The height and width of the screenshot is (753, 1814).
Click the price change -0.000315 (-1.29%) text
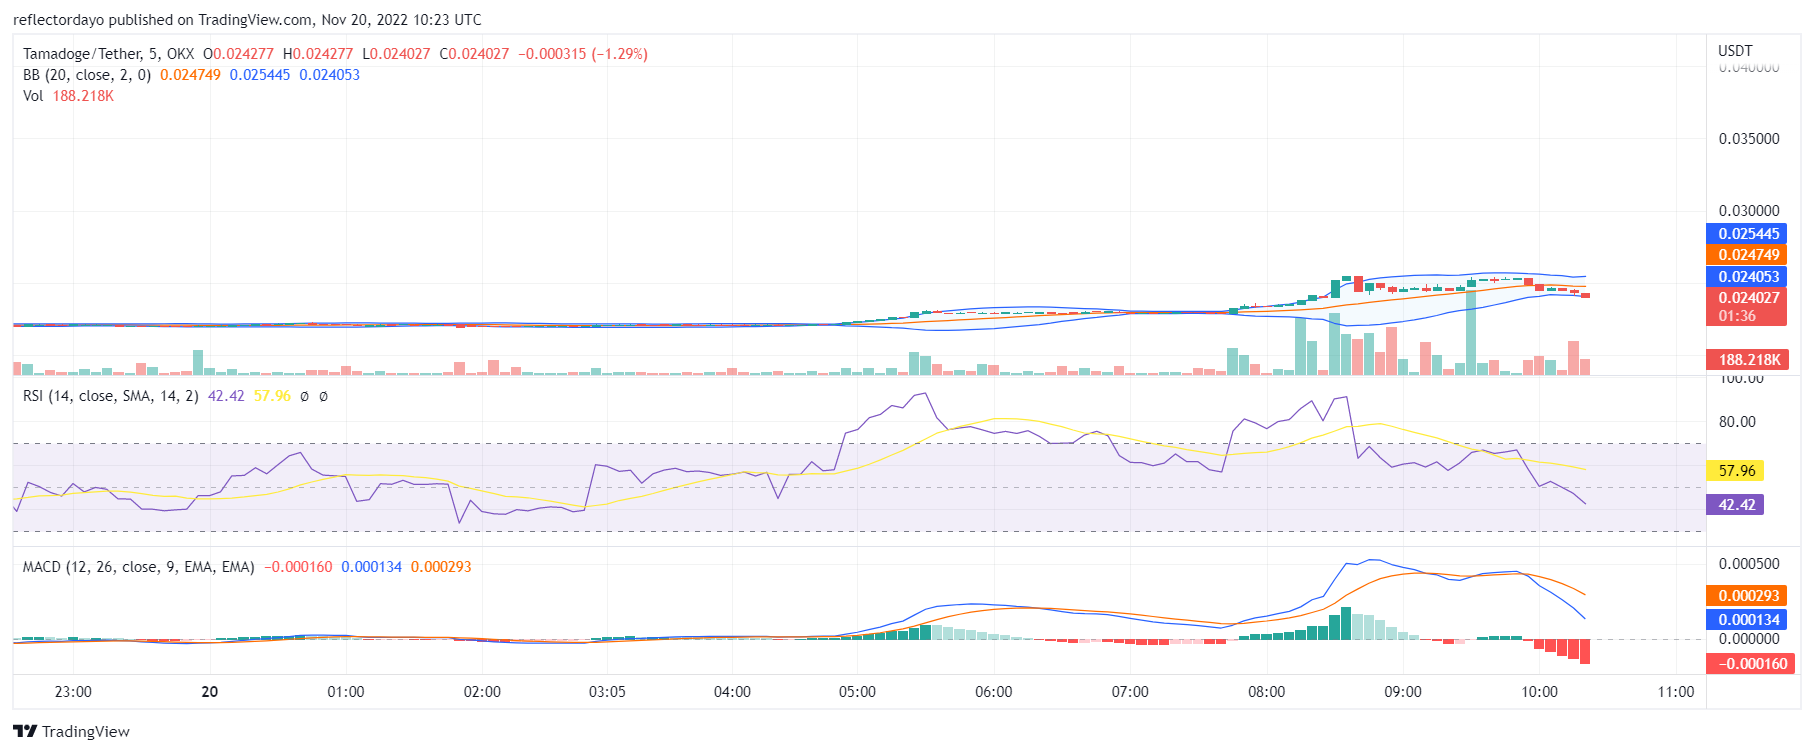(x=583, y=54)
